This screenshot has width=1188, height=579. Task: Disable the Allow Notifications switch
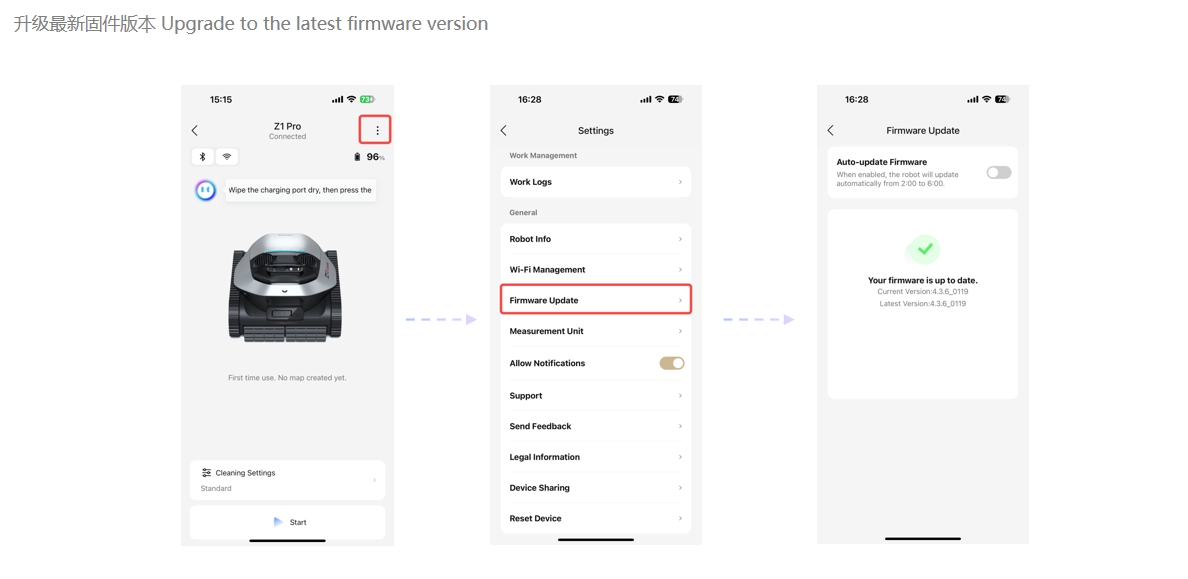tap(672, 363)
